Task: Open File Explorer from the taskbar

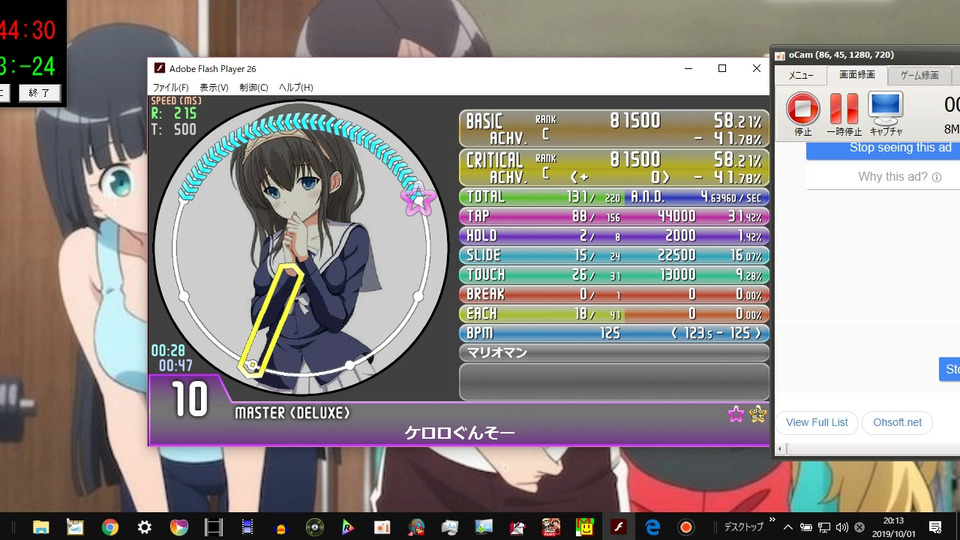Action: [41, 527]
